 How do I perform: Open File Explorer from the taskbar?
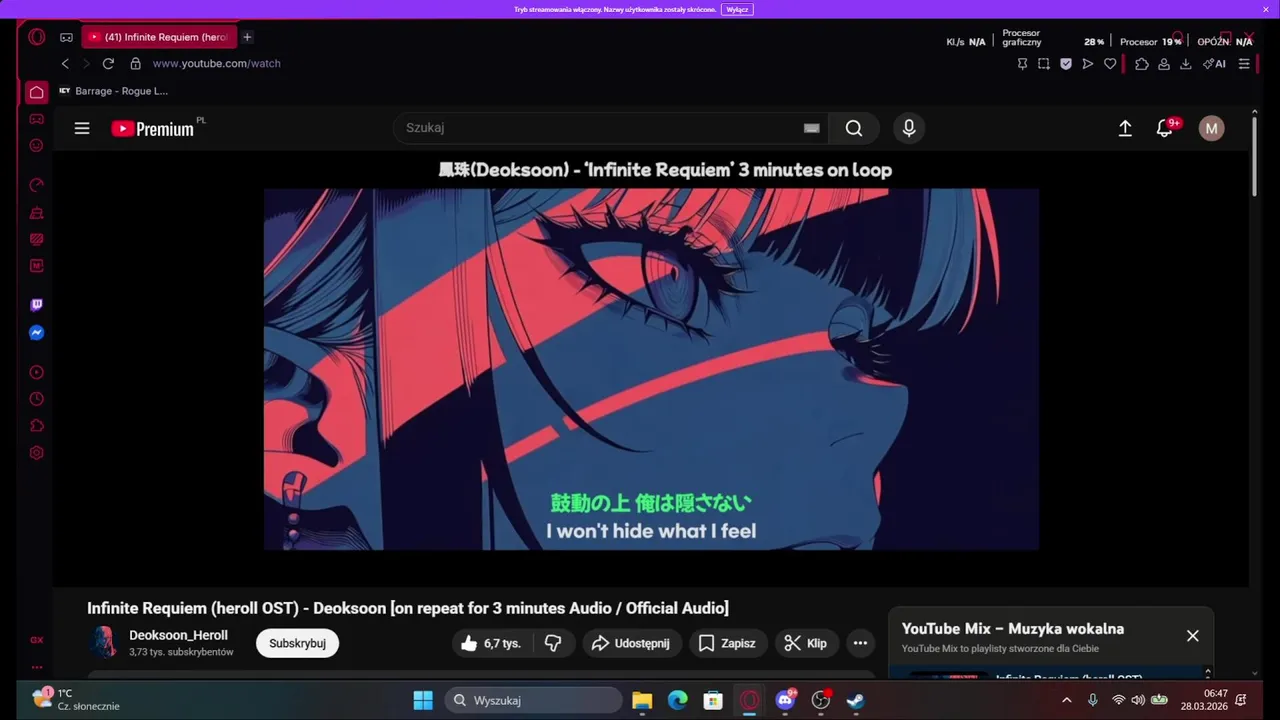(642, 700)
